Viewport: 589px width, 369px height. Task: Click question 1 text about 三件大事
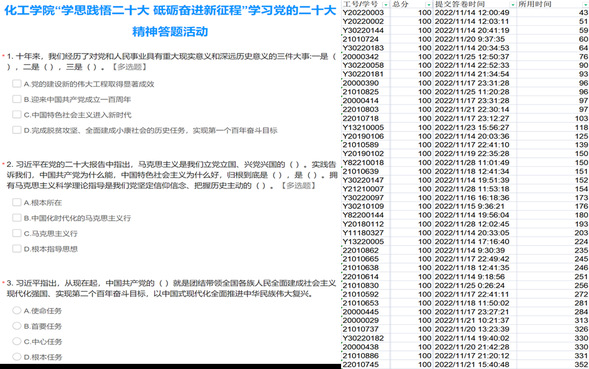(171, 62)
